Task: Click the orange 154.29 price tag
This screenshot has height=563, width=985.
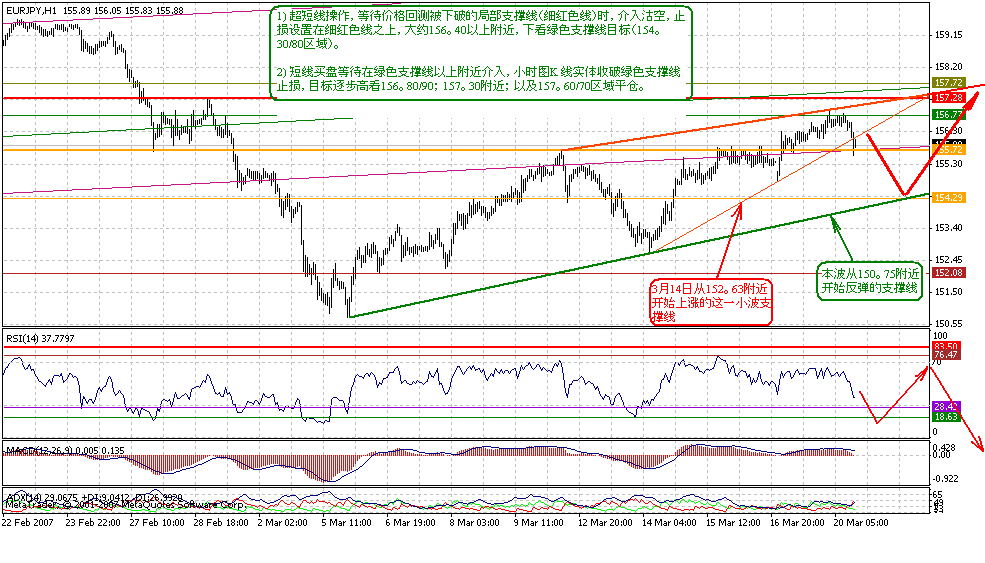Action: point(949,197)
